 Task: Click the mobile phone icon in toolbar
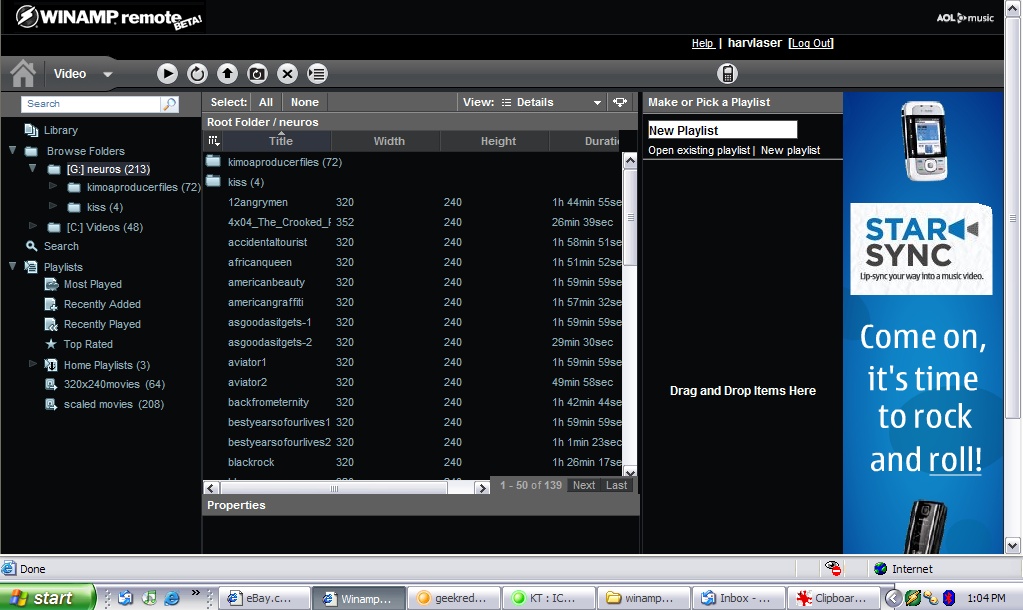(727, 73)
